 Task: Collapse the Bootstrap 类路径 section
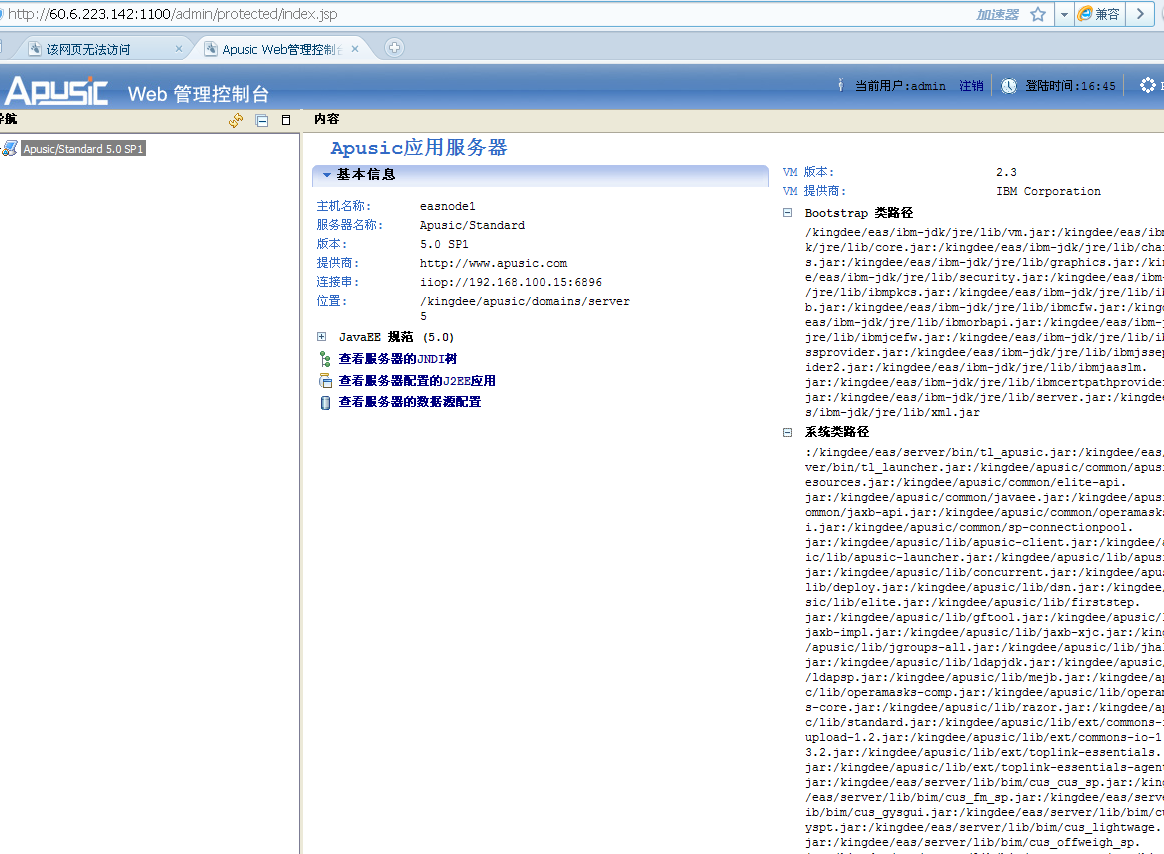[x=787, y=212]
